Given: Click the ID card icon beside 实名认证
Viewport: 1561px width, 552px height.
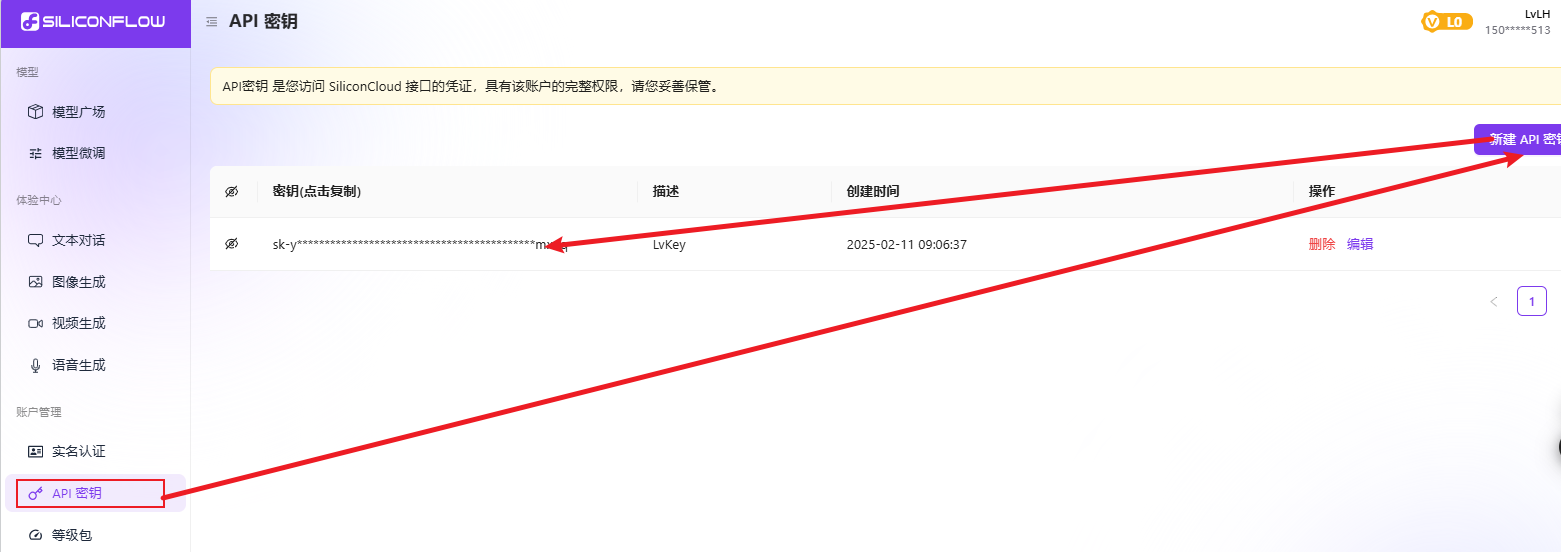Looking at the screenshot, I should click(35, 451).
